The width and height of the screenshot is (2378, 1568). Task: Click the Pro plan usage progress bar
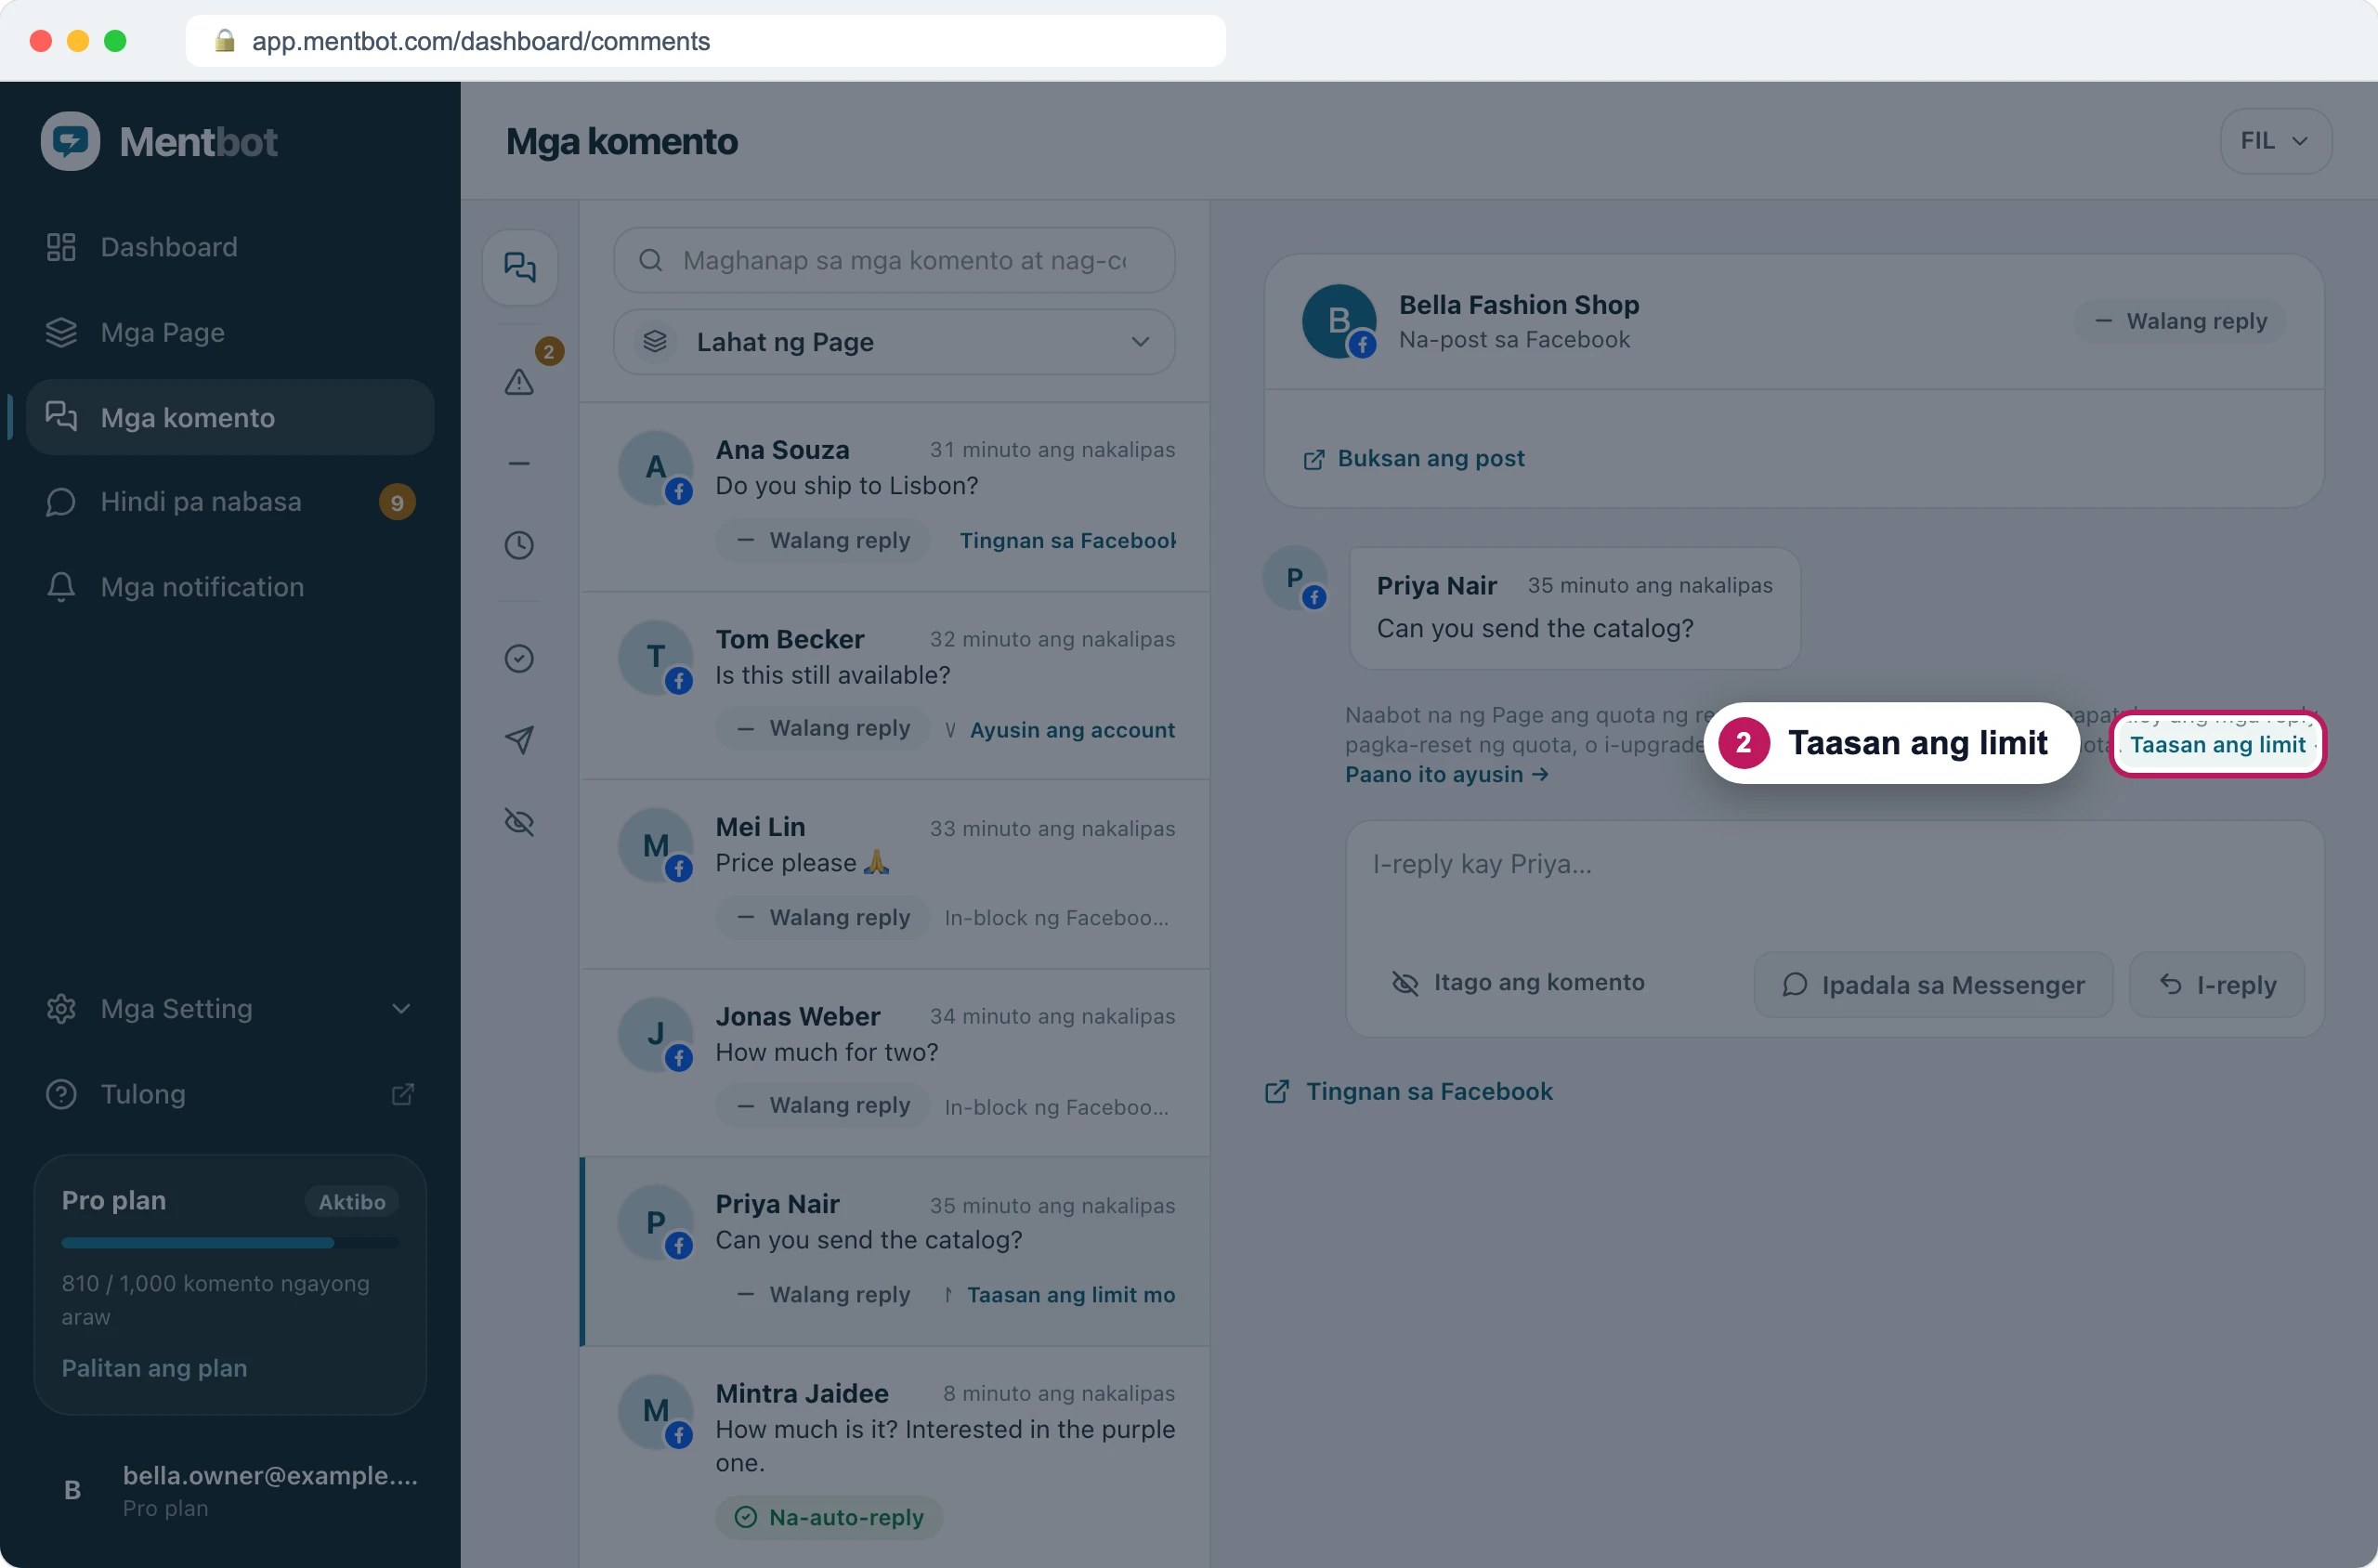tap(230, 1243)
